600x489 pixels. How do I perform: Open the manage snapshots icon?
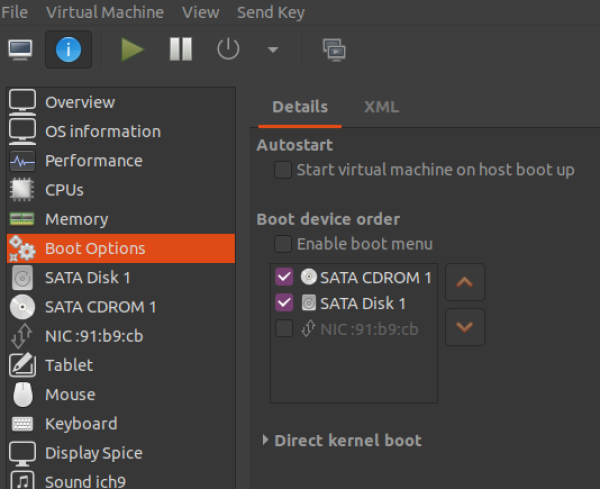[334, 50]
